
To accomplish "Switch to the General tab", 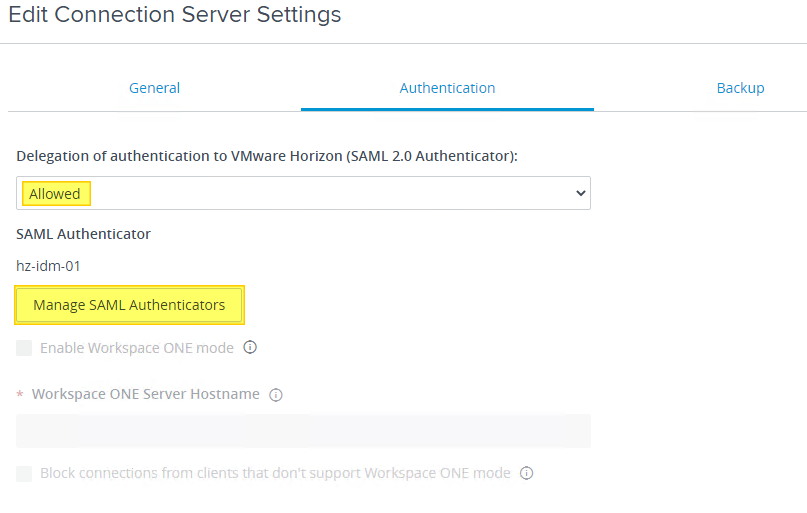I will pos(154,88).
